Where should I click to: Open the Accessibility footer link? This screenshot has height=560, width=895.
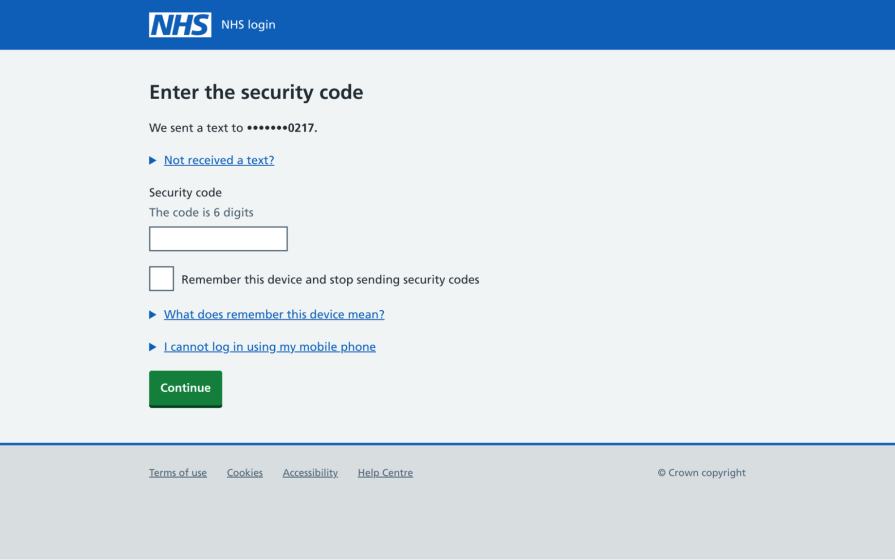[310, 473]
